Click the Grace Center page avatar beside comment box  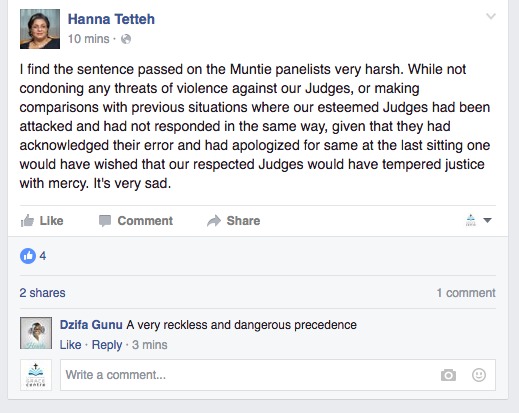pyautogui.click(x=36, y=375)
